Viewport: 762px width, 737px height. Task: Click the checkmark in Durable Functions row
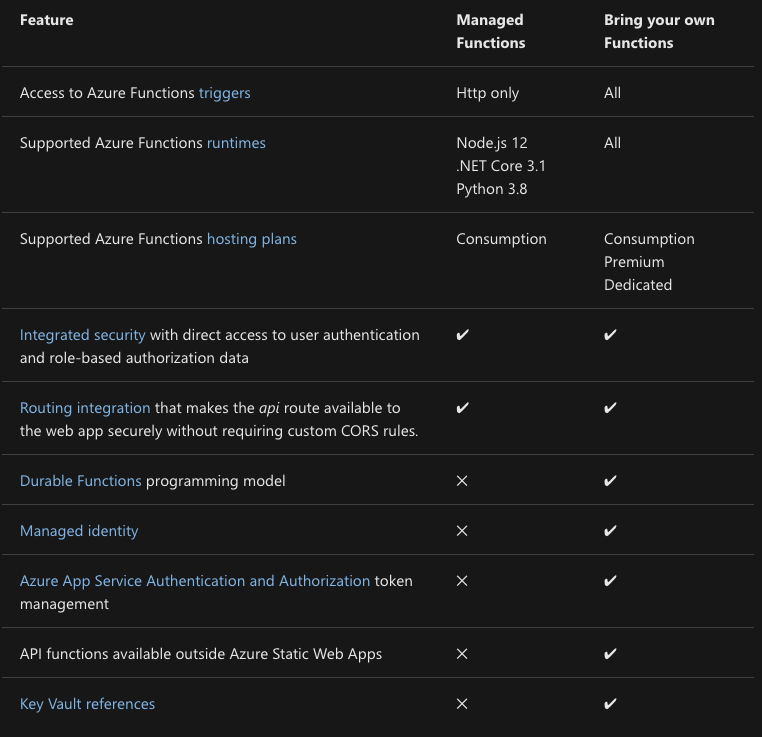click(610, 481)
